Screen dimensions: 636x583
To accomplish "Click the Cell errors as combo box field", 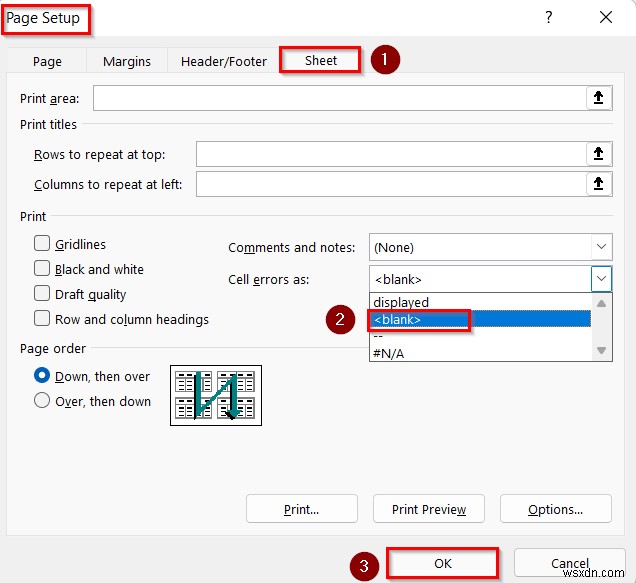I will (x=480, y=279).
